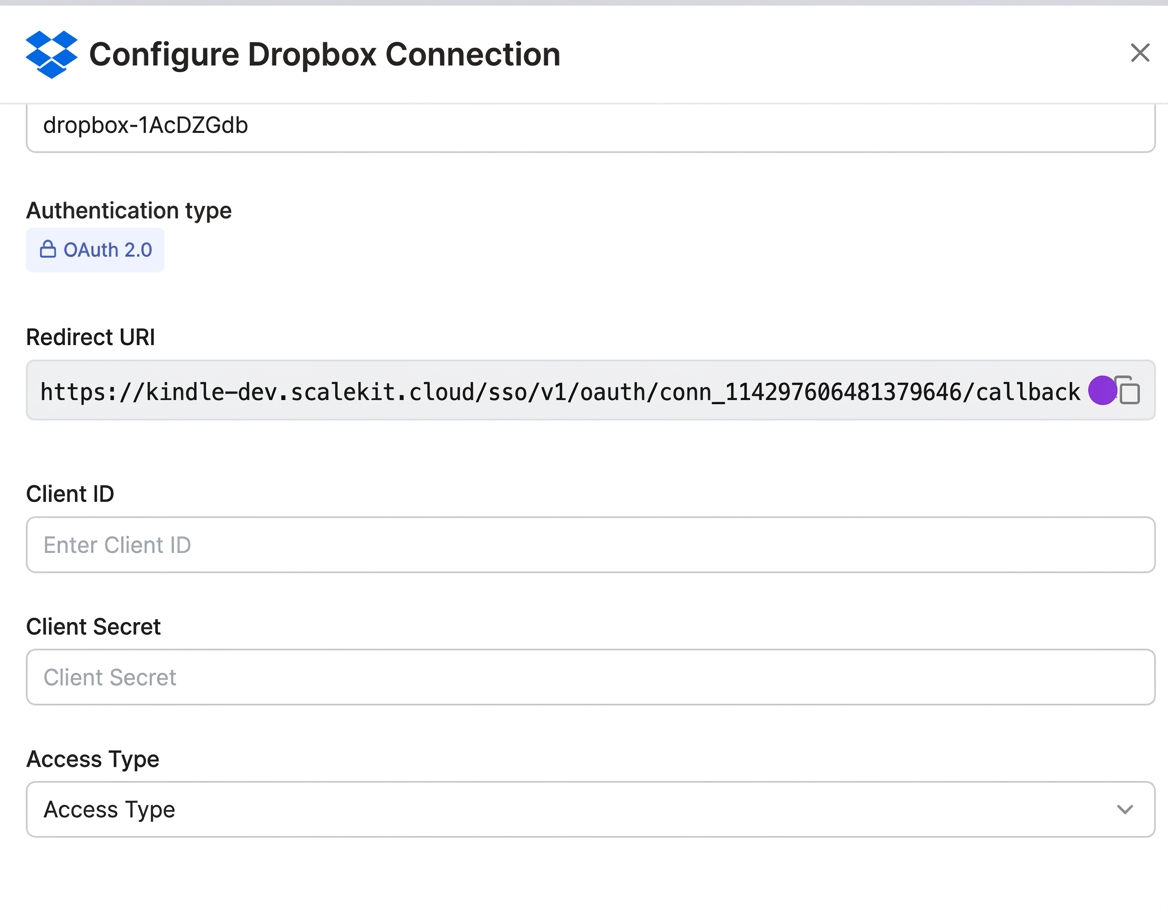Click the Dropbox logo icon

tap(51, 54)
